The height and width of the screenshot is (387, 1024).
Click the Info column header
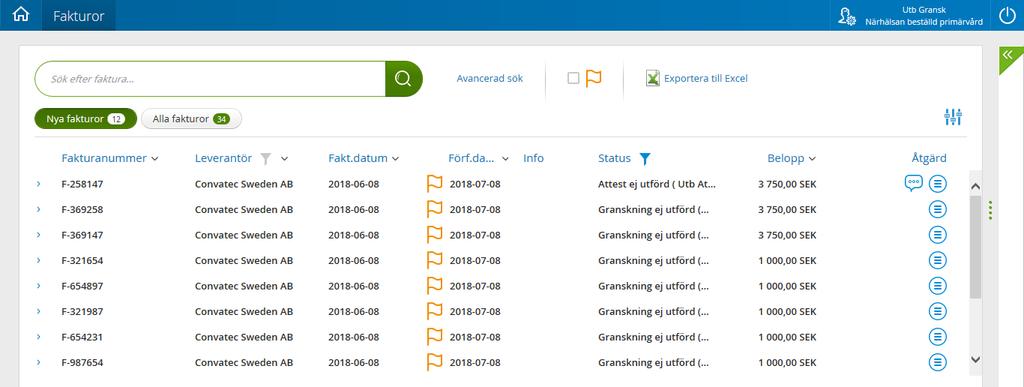coord(534,159)
